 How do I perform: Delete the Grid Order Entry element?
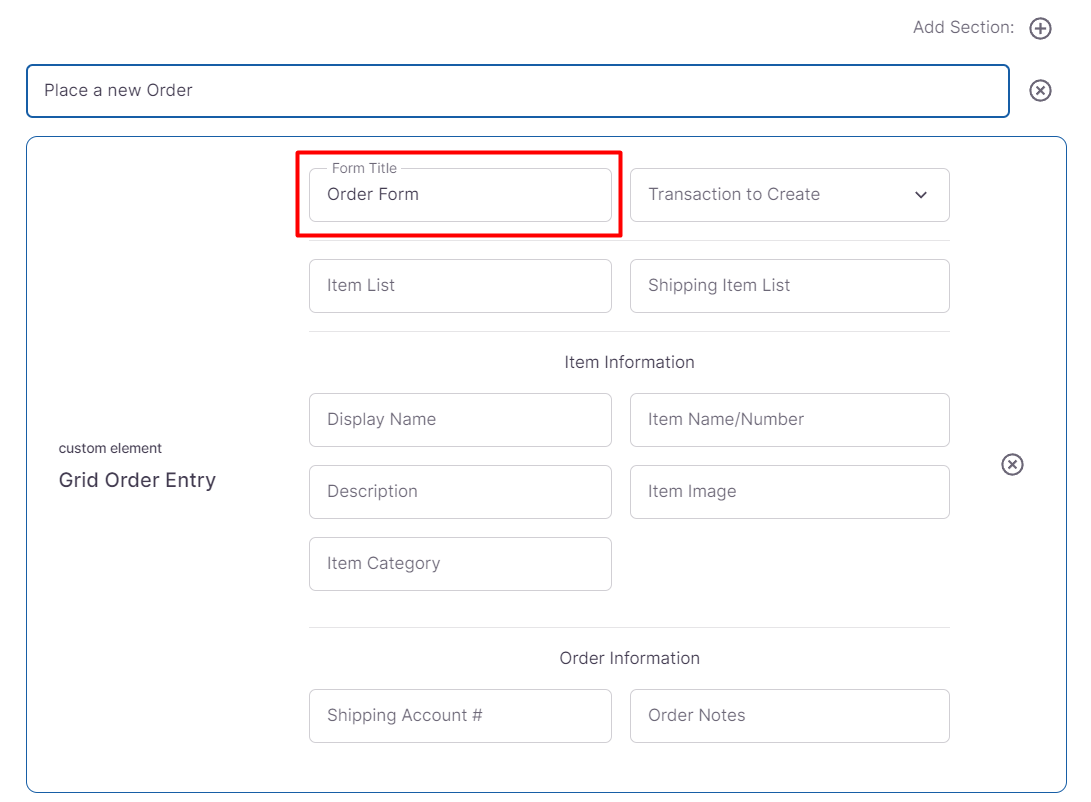pos(1012,464)
